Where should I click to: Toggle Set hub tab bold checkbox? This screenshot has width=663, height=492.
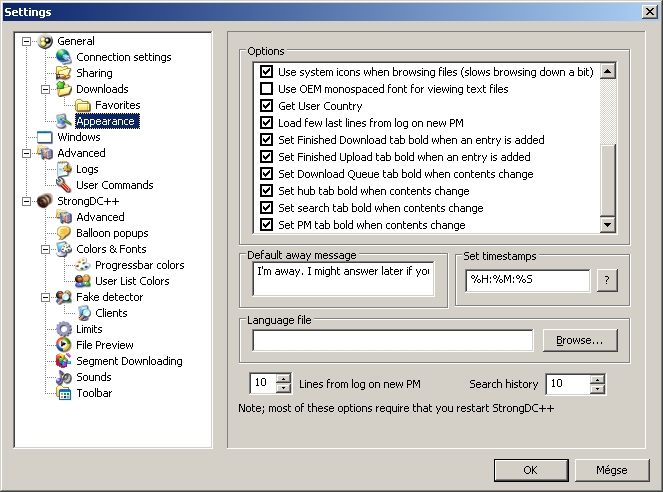point(266,191)
